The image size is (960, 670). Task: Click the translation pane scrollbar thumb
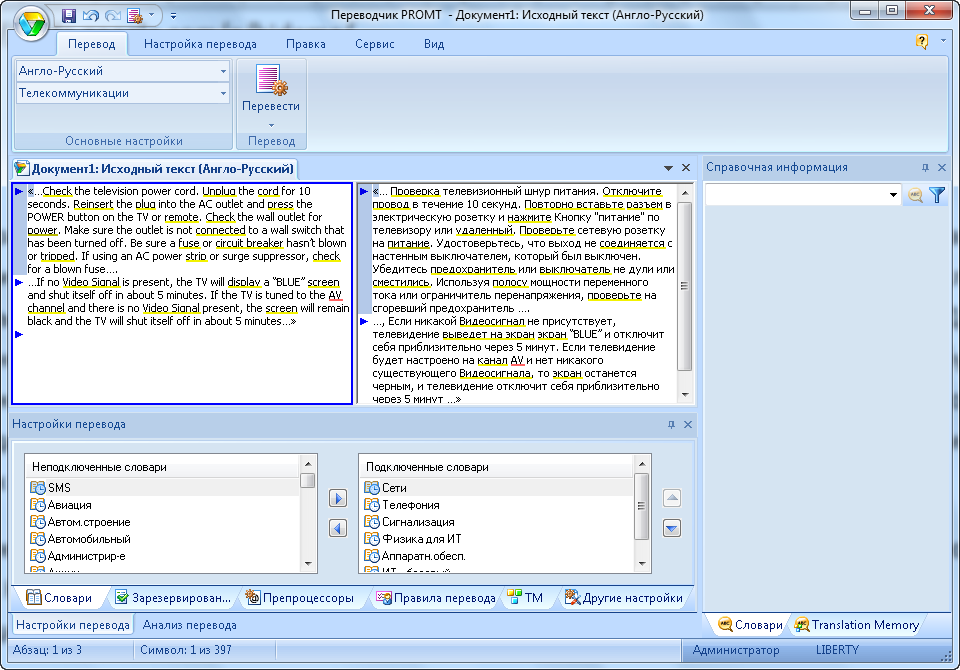684,285
